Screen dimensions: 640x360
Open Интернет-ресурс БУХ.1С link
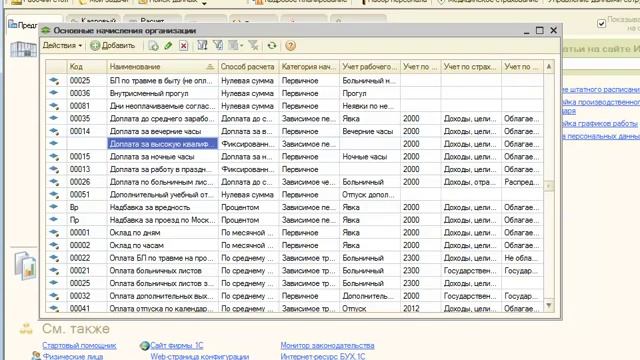[x=323, y=356]
